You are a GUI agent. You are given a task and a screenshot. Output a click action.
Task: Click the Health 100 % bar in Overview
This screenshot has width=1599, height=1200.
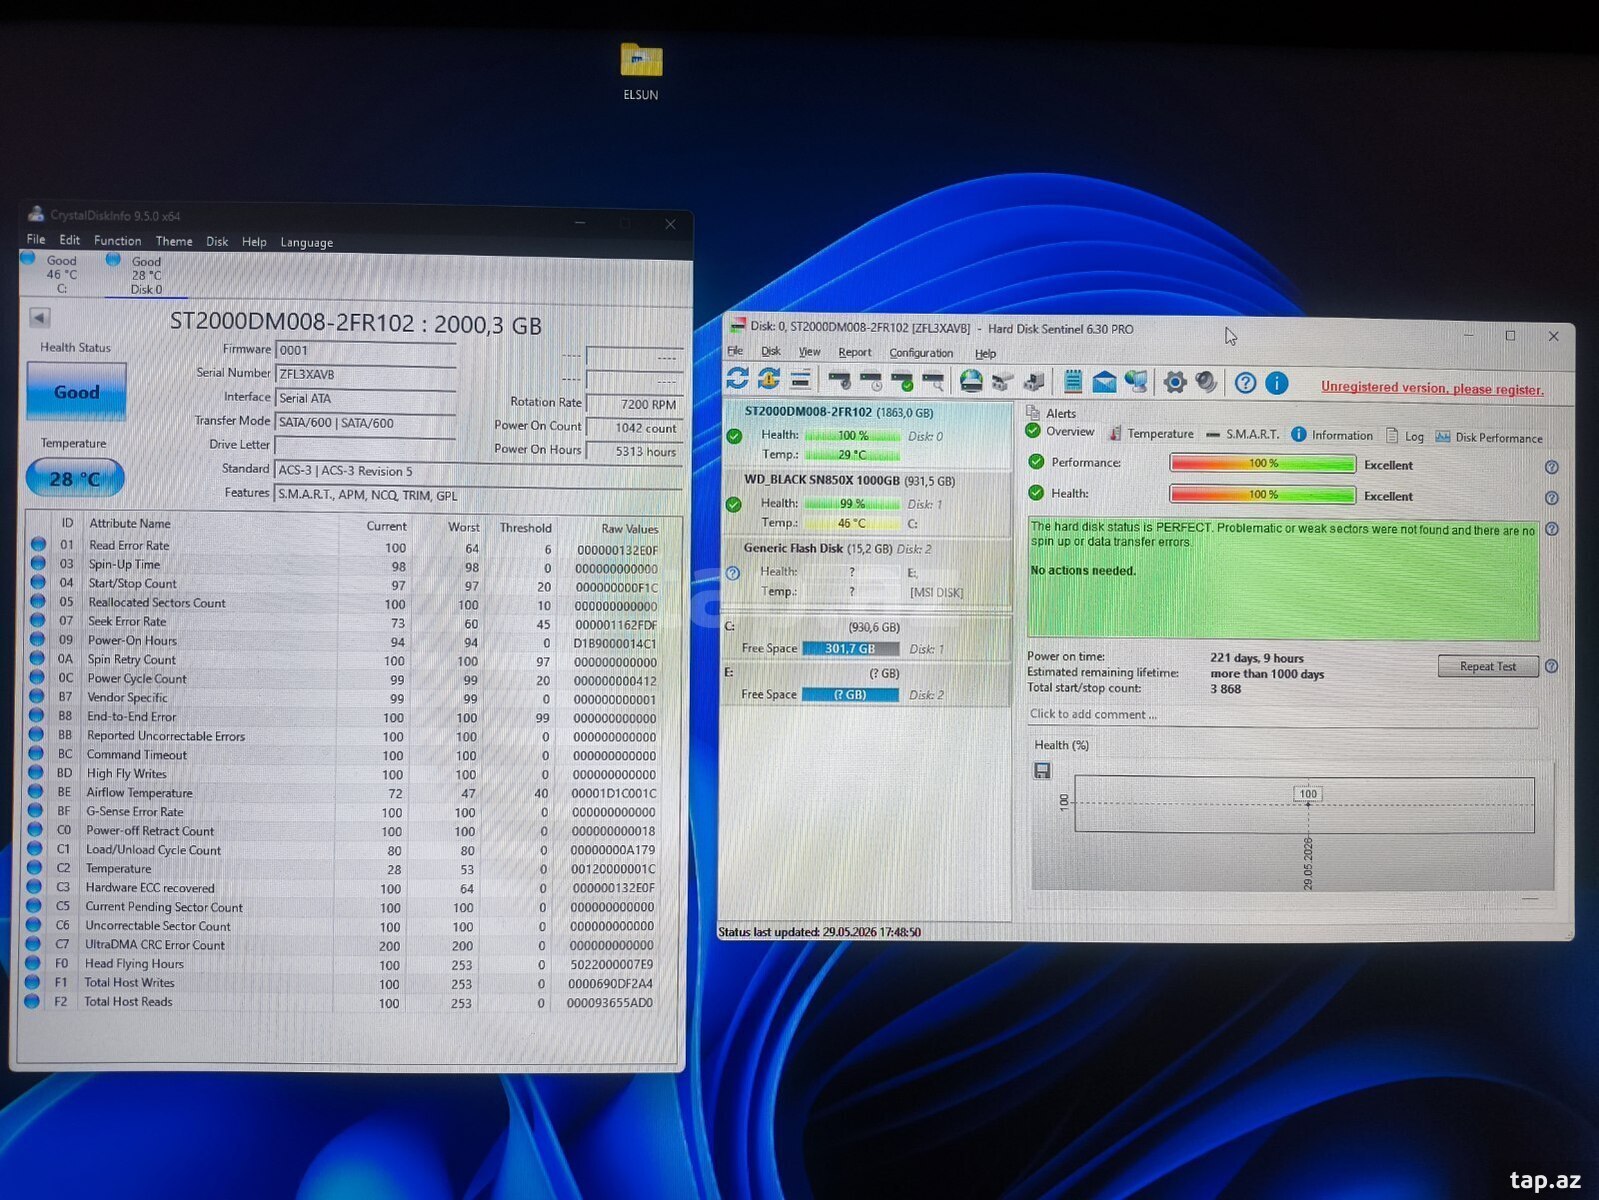(x=1263, y=495)
